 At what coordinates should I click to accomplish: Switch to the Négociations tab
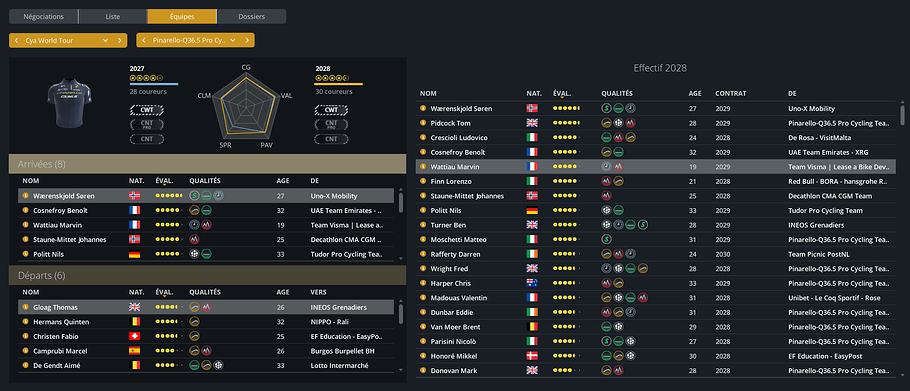pyautogui.click(x=44, y=16)
